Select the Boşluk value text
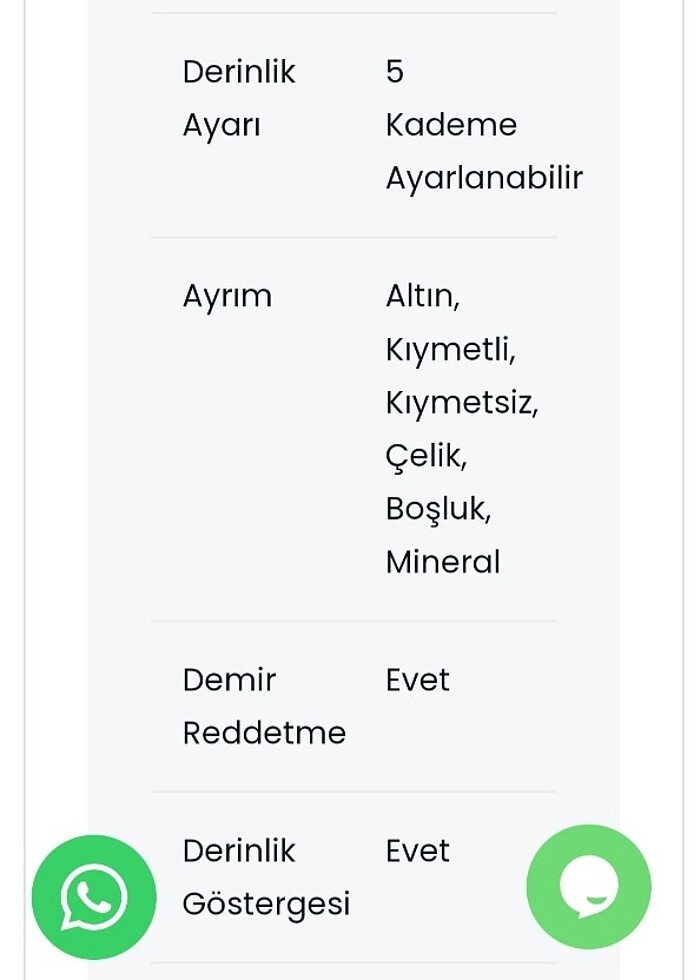 pyautogui.click(x=438, y=509)
